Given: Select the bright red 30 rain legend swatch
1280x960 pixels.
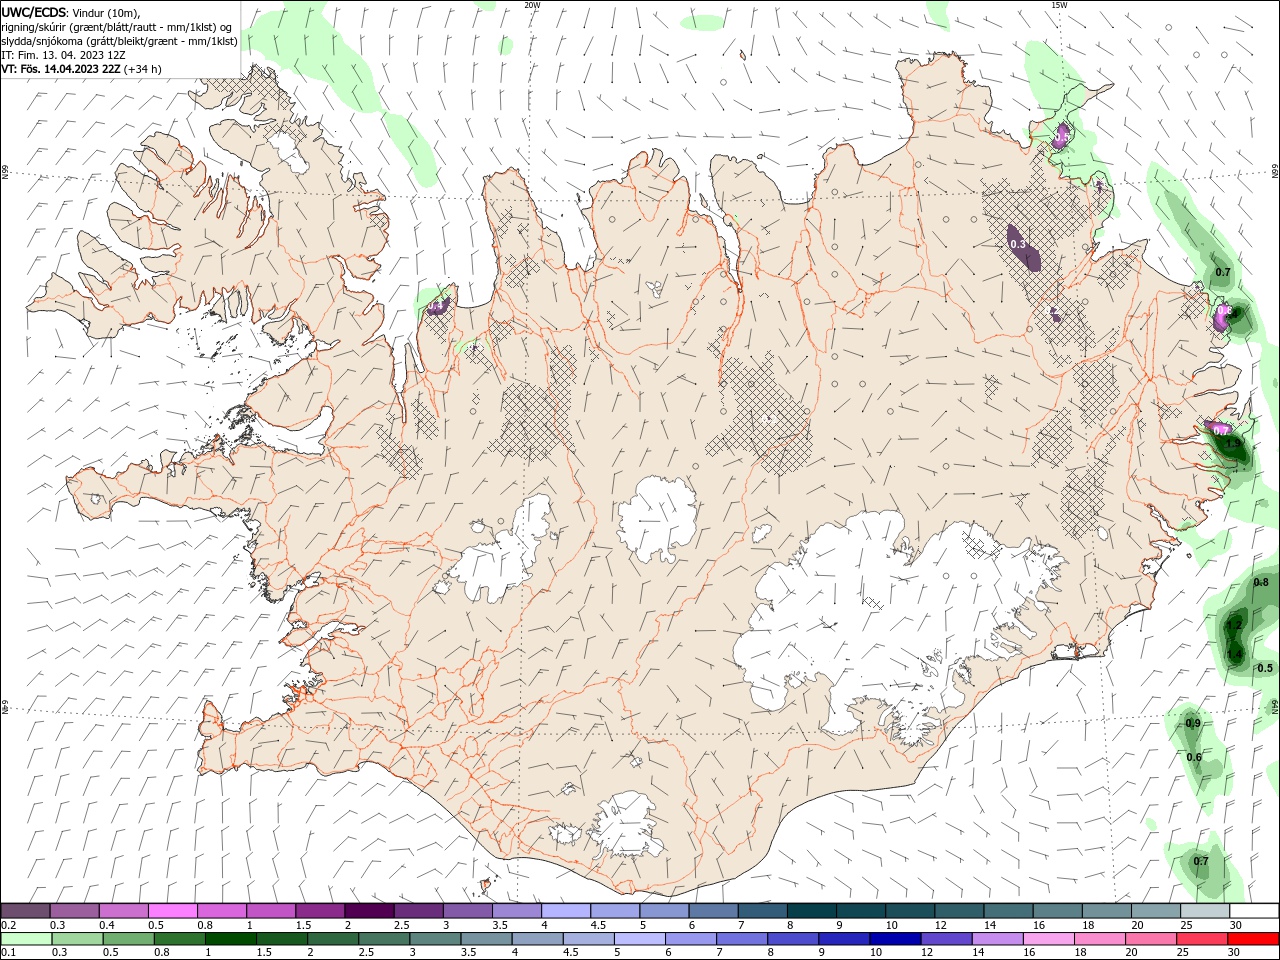Looking at the screenshot, I should click(x=1253, y=939).
